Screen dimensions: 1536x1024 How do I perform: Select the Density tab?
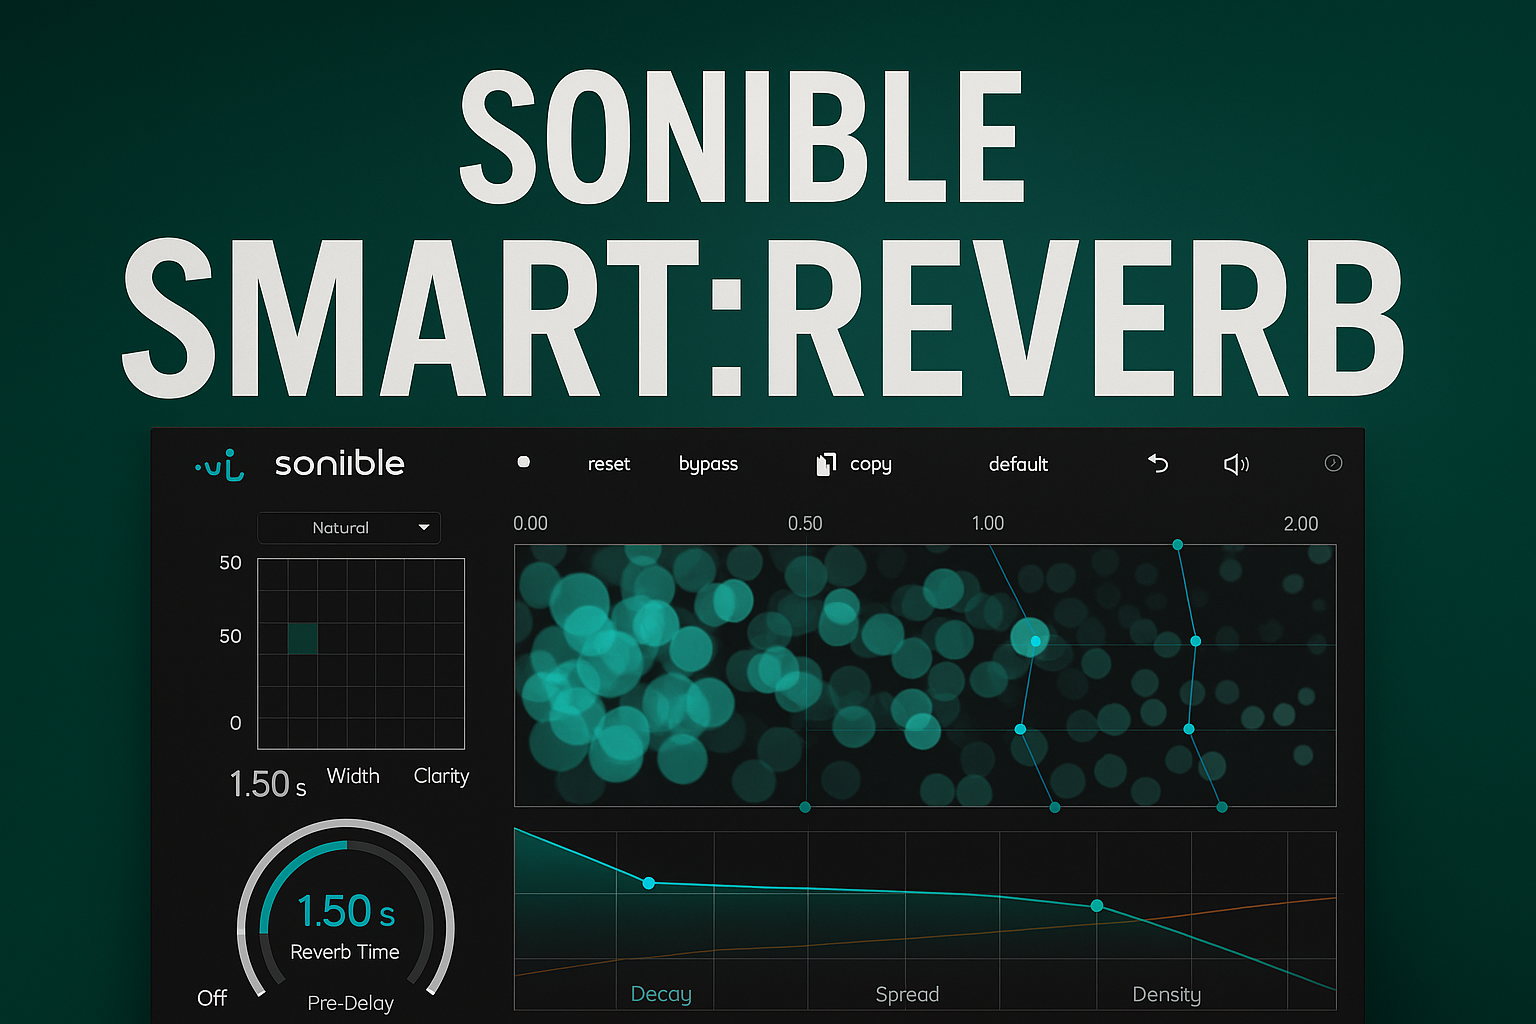(1166, 994)
